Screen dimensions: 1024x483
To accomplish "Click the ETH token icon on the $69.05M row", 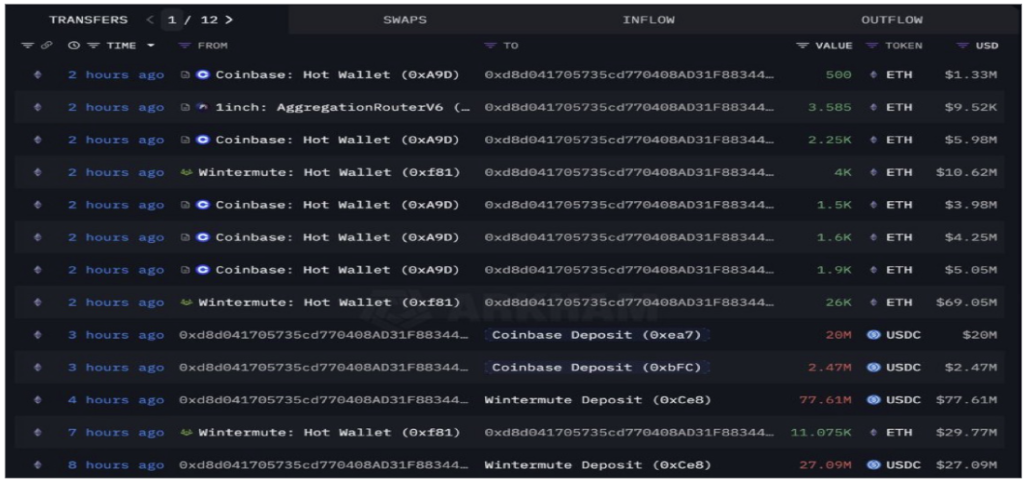I will point(873,302).
